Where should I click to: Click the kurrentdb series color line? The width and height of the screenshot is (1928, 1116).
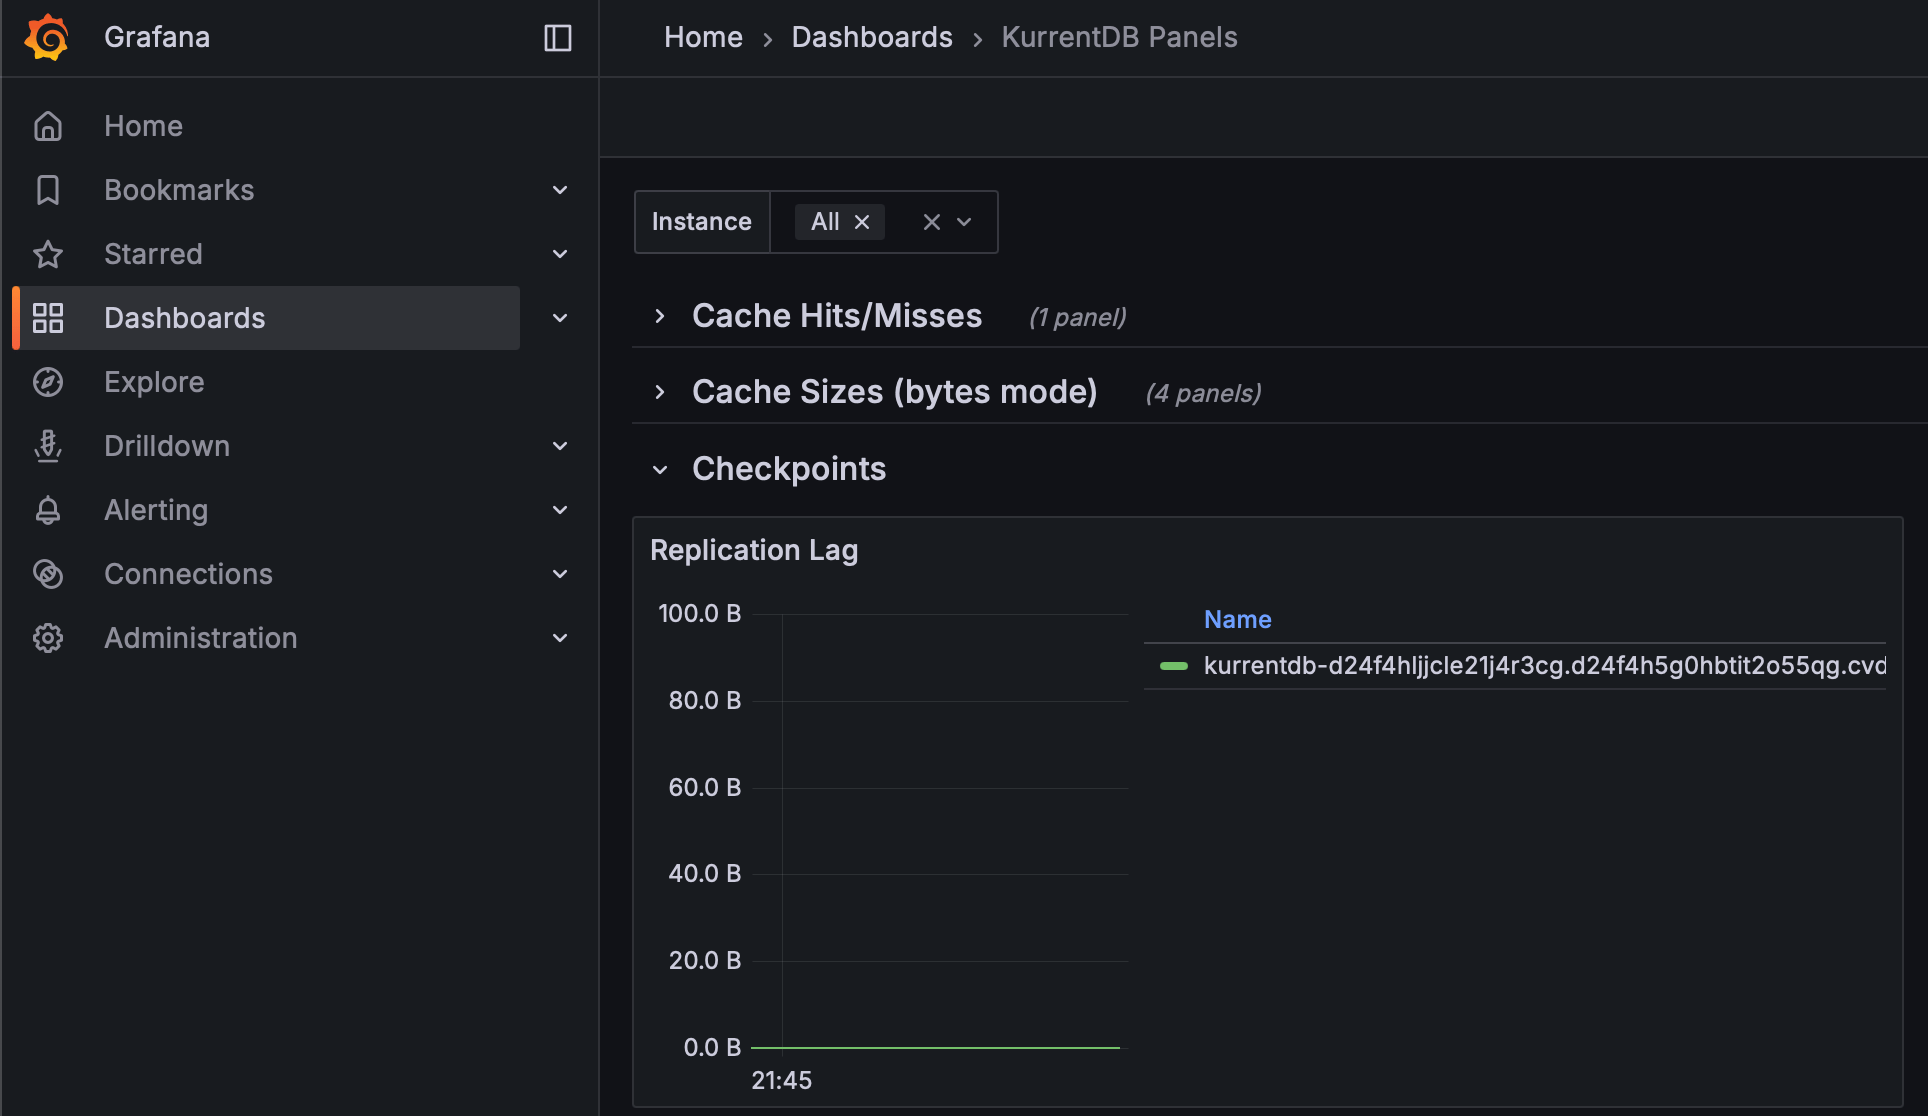(1174, 665)
